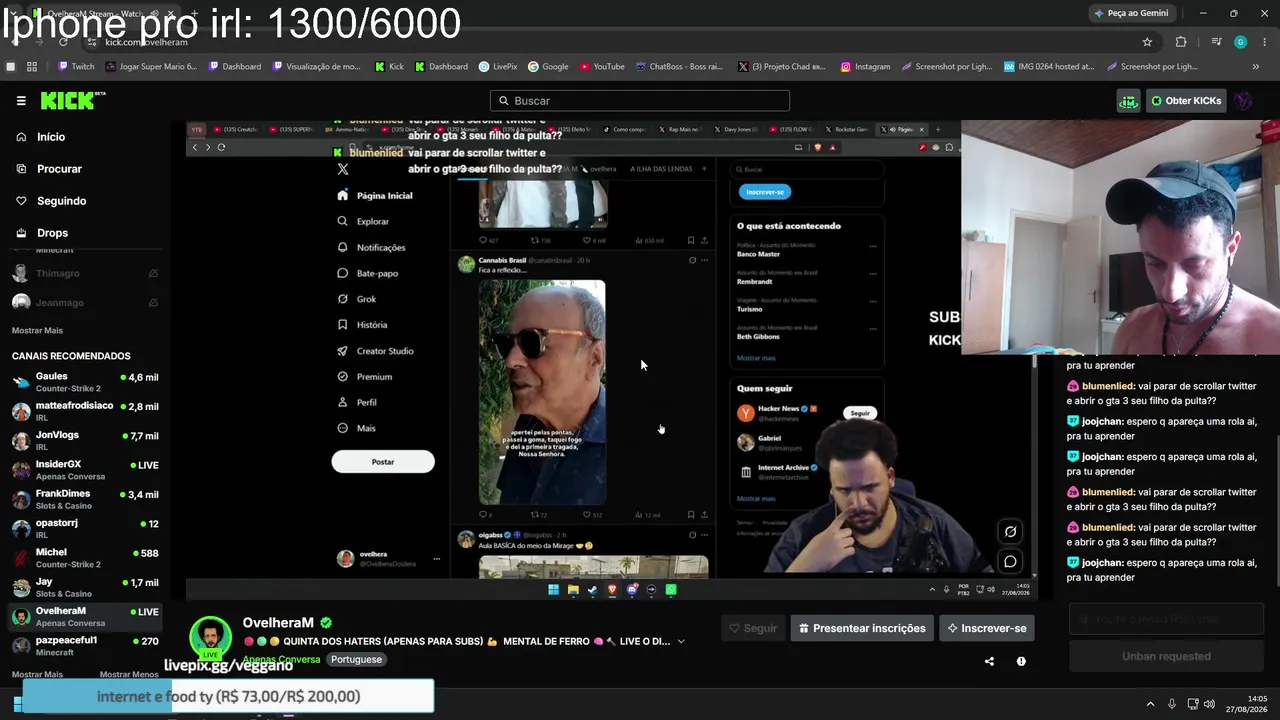The width and height of the screenshot is (1280, 720).
Task: Open the Visualização de mo... bookmark
Action: (315, 67)
